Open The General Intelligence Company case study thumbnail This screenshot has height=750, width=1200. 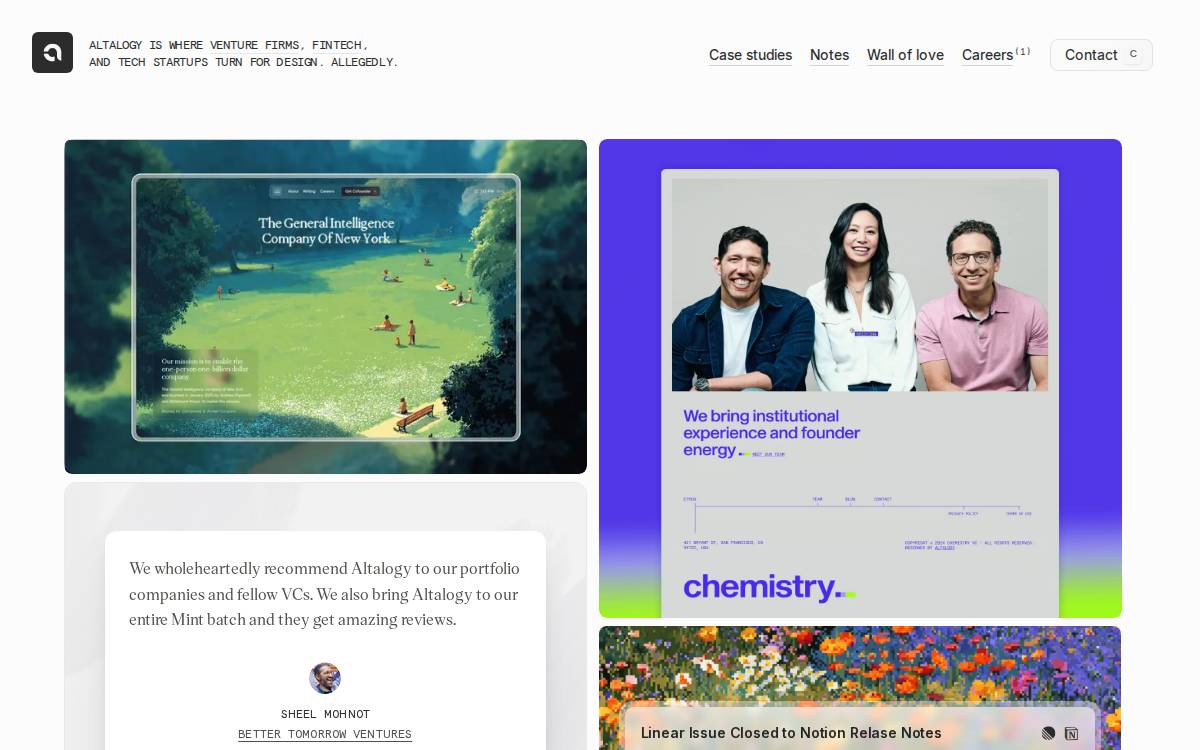coord(325,306)
